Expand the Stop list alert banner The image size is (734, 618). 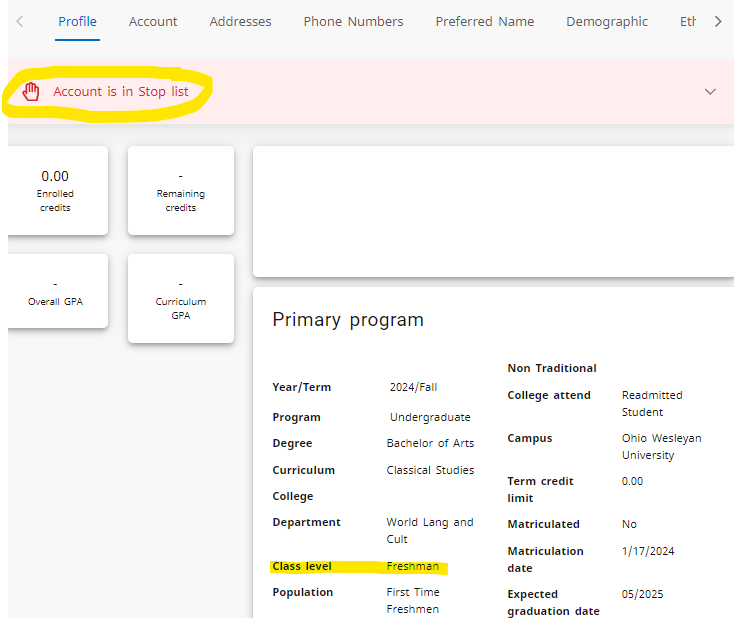710,92
